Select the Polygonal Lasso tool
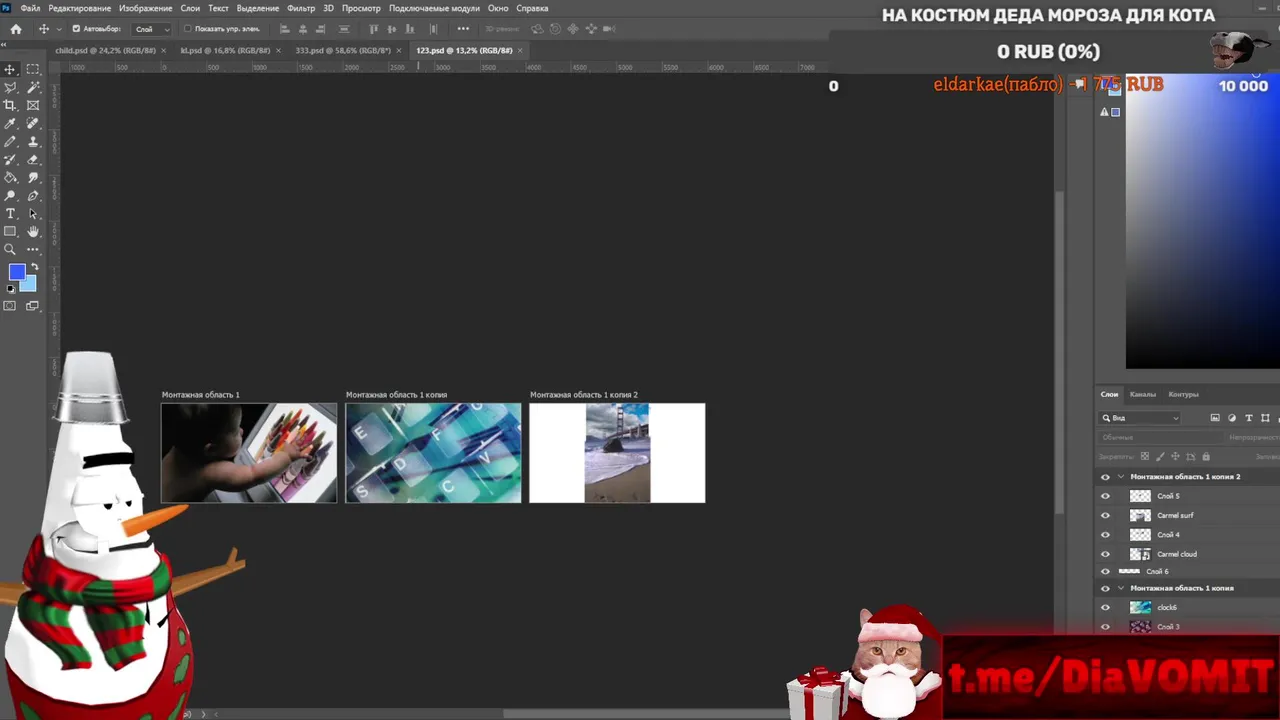1280x720 pixels. [x=10, y=87]
